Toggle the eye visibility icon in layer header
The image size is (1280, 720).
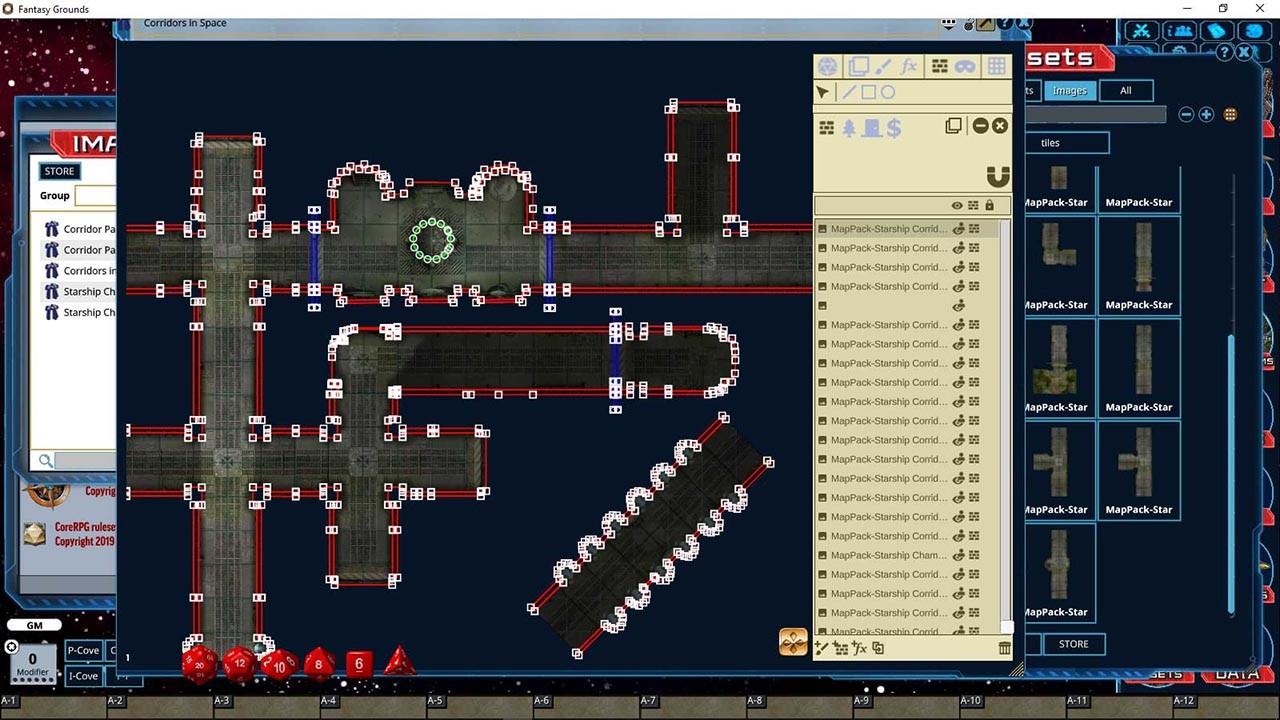coord(956,204)
